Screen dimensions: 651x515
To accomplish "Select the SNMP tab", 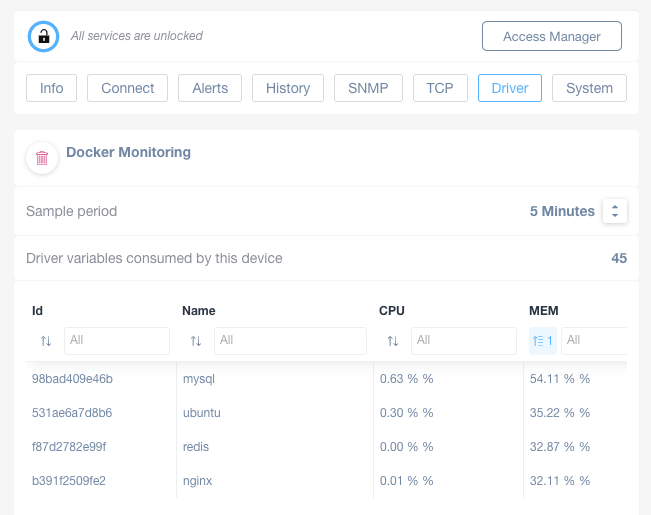I will tap(369, 88).
